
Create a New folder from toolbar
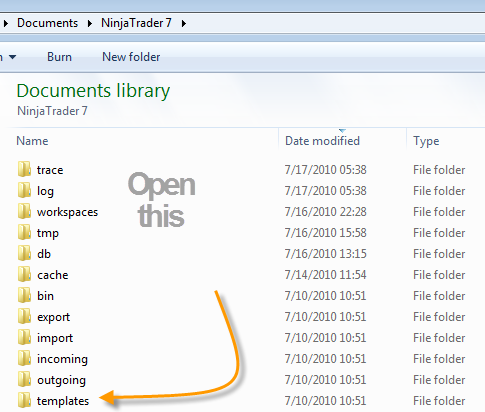click(x=131, y=57)
